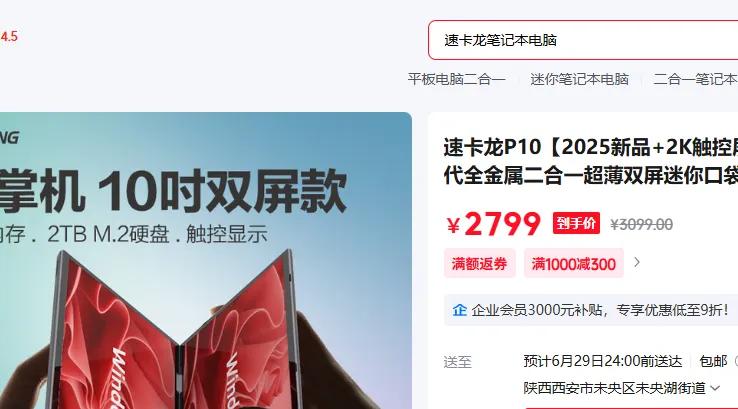
Task: Select the 二合一笔记本 search suggestion
Action: 696,79
